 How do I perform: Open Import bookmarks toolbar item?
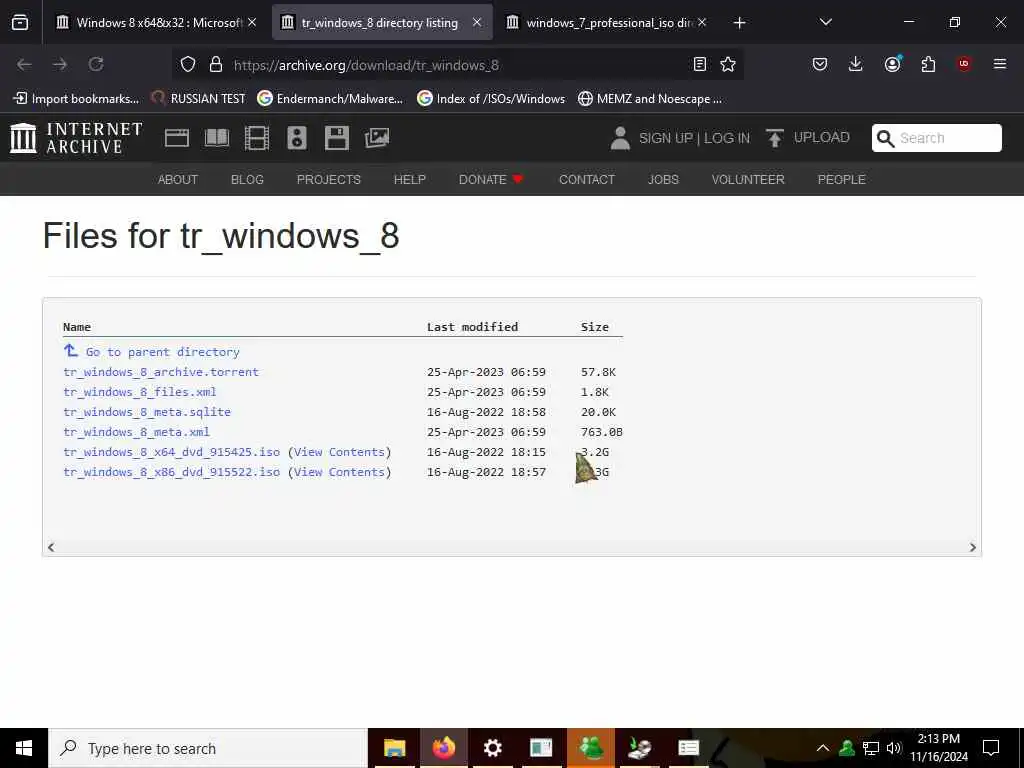[x=76, y=99]
